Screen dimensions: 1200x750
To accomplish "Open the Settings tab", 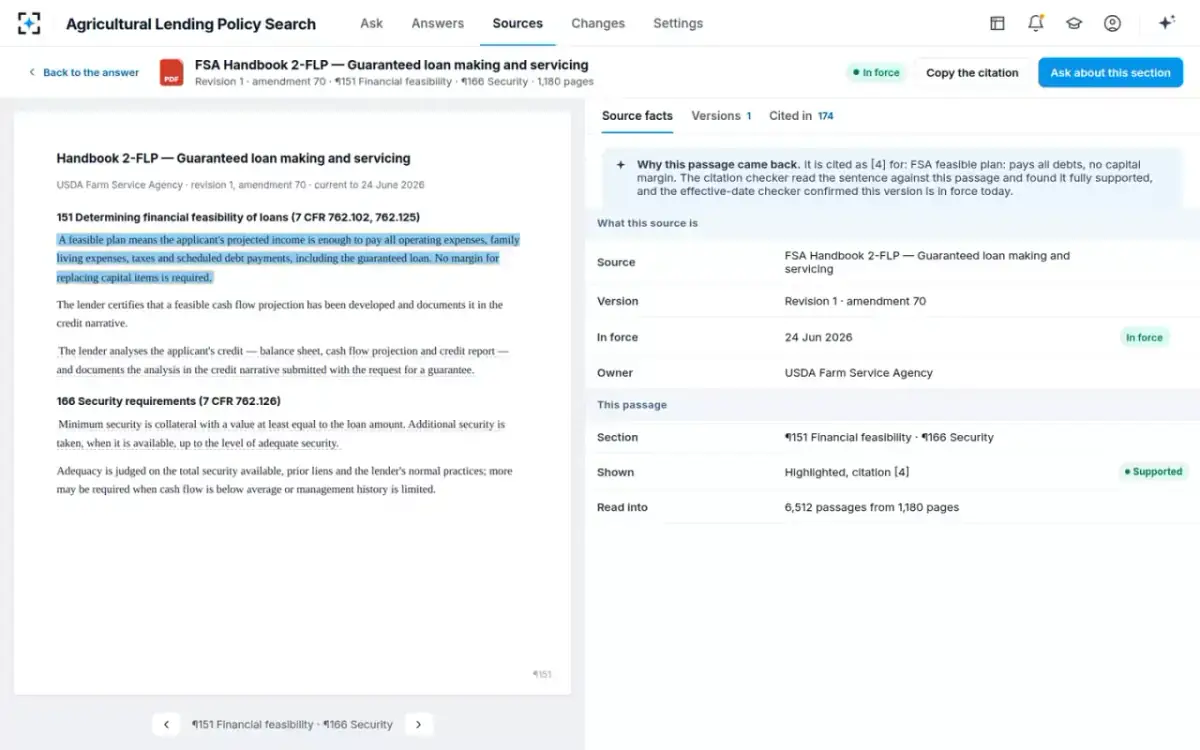I will [x=678, y=23].
